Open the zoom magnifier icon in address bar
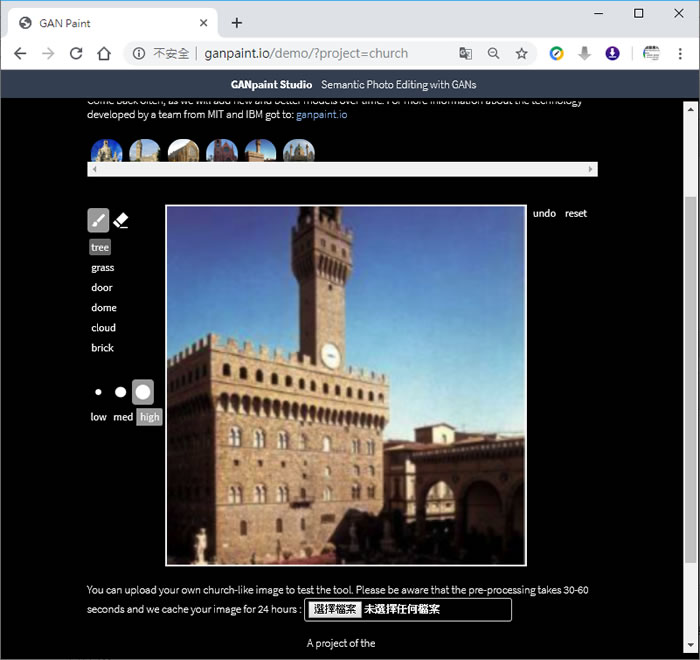Viewport: 700px width, 660px height. (x=493, y=54)
